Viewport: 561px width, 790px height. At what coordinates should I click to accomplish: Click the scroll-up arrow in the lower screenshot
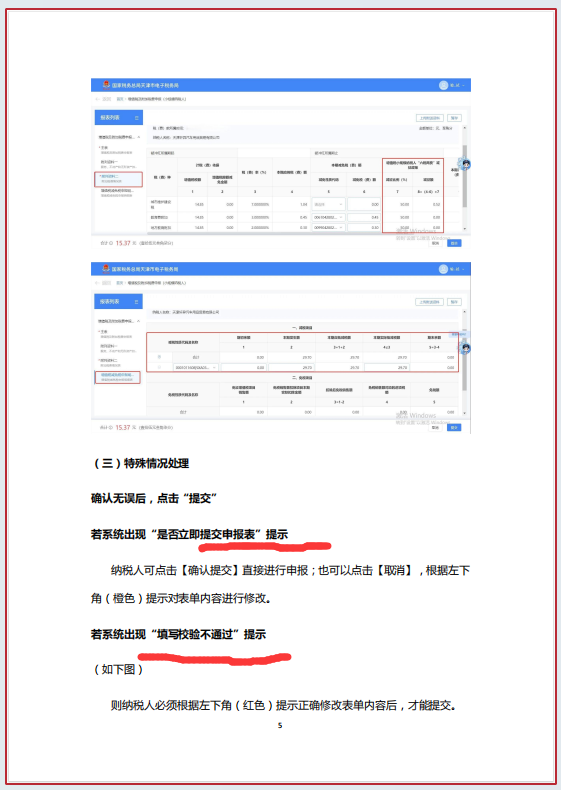(x=464, y=312)
